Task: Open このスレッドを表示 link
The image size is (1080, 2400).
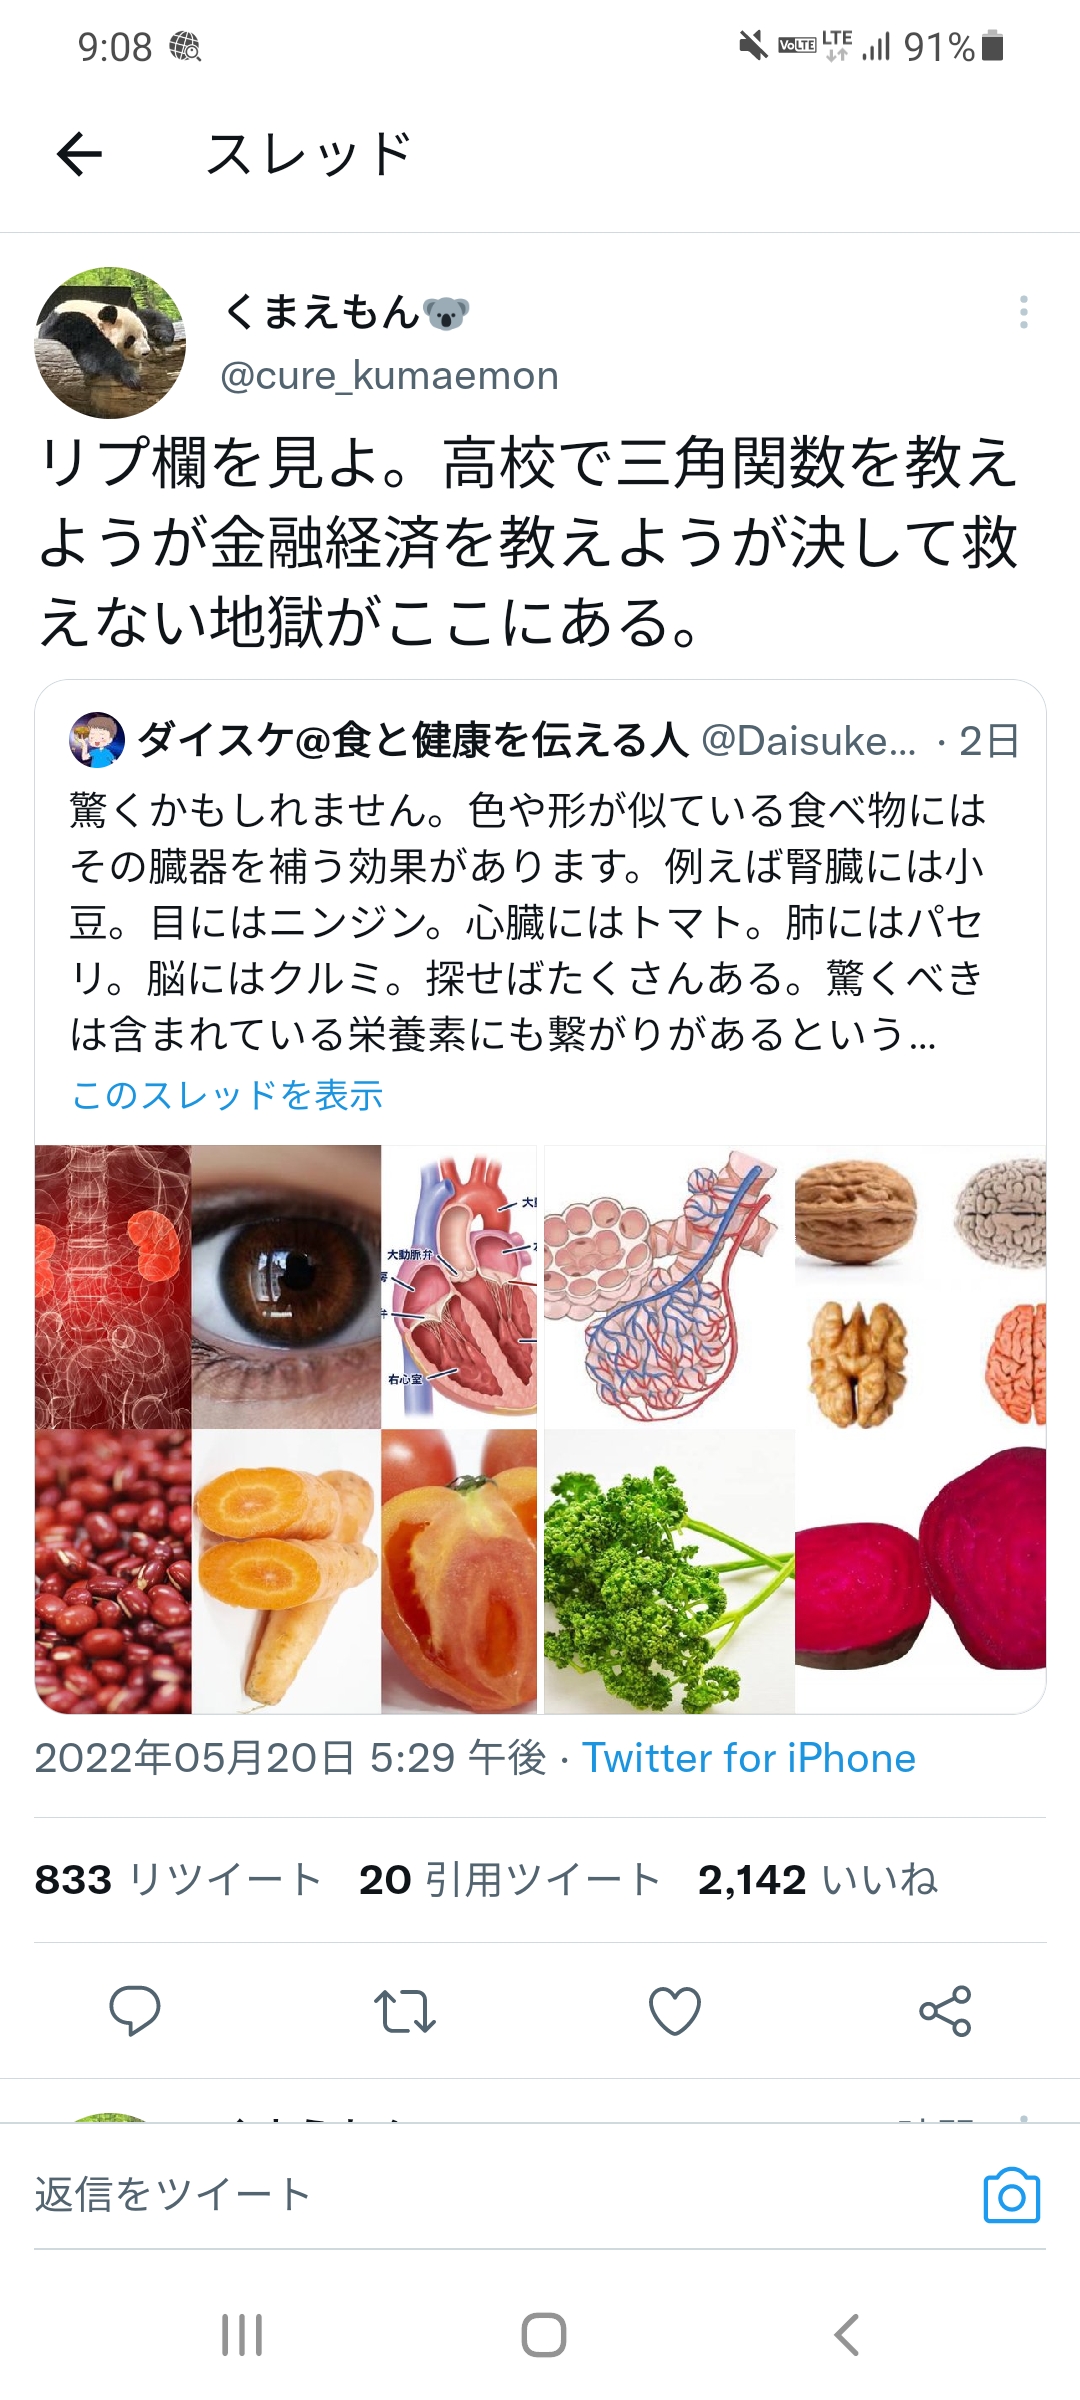Action: (x=228, y=1095)
